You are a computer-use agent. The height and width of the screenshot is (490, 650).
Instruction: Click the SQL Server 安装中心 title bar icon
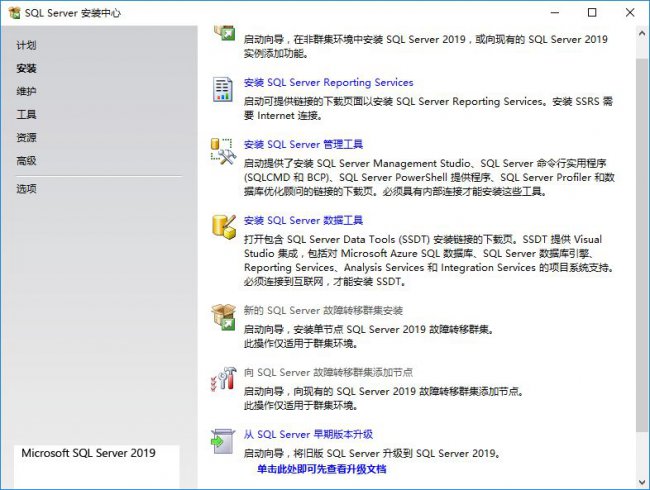tap(14, 13)
